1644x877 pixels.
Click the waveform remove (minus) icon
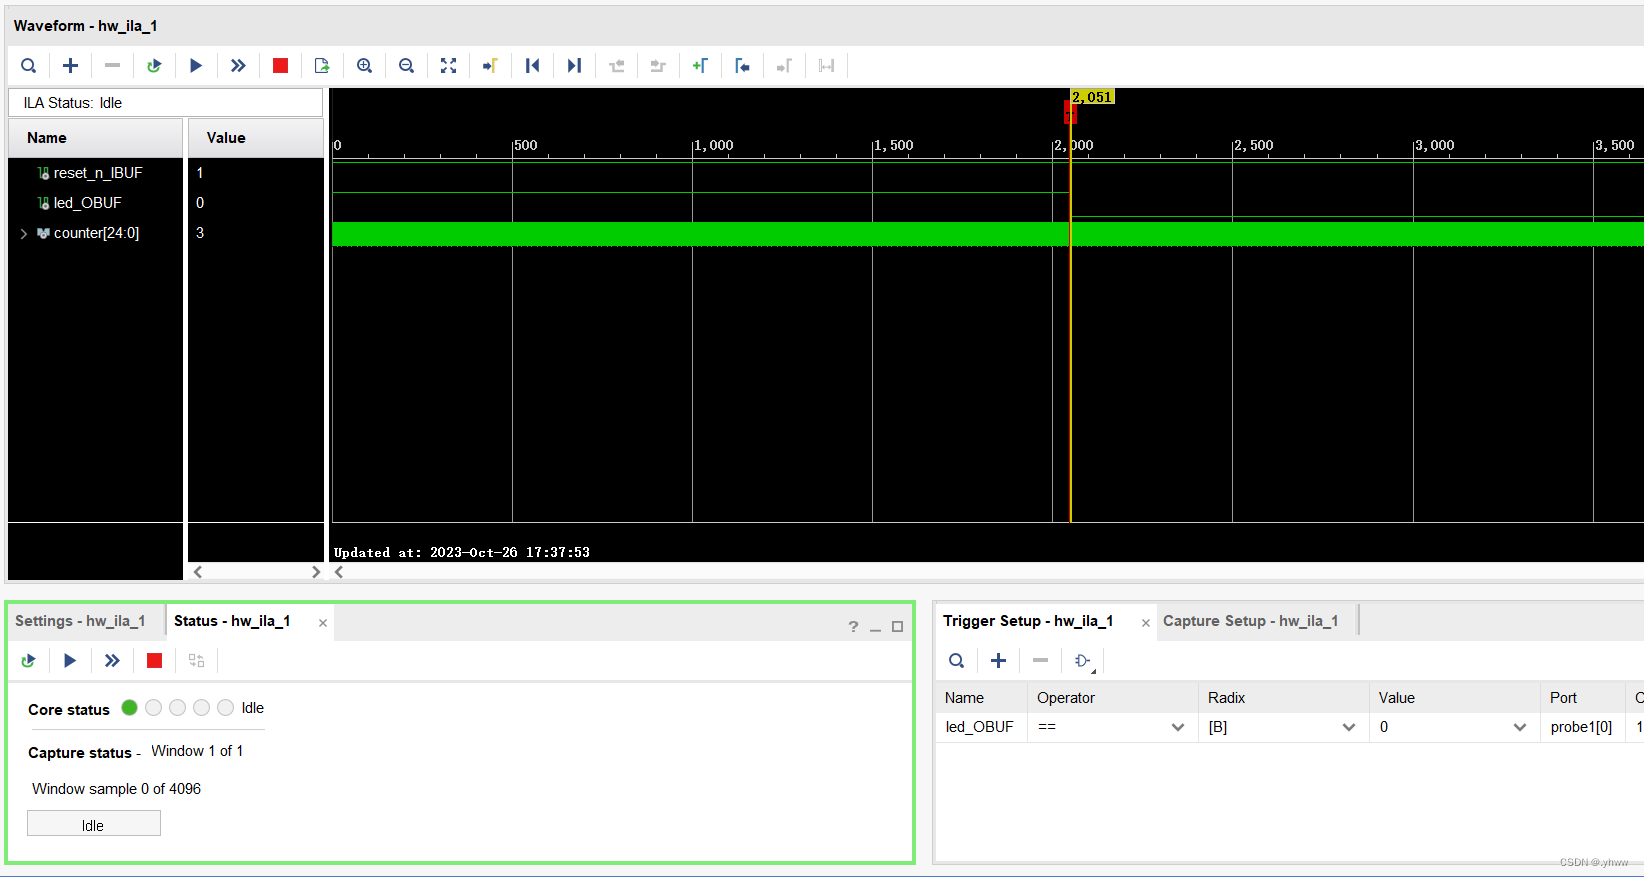click(112, 66)
